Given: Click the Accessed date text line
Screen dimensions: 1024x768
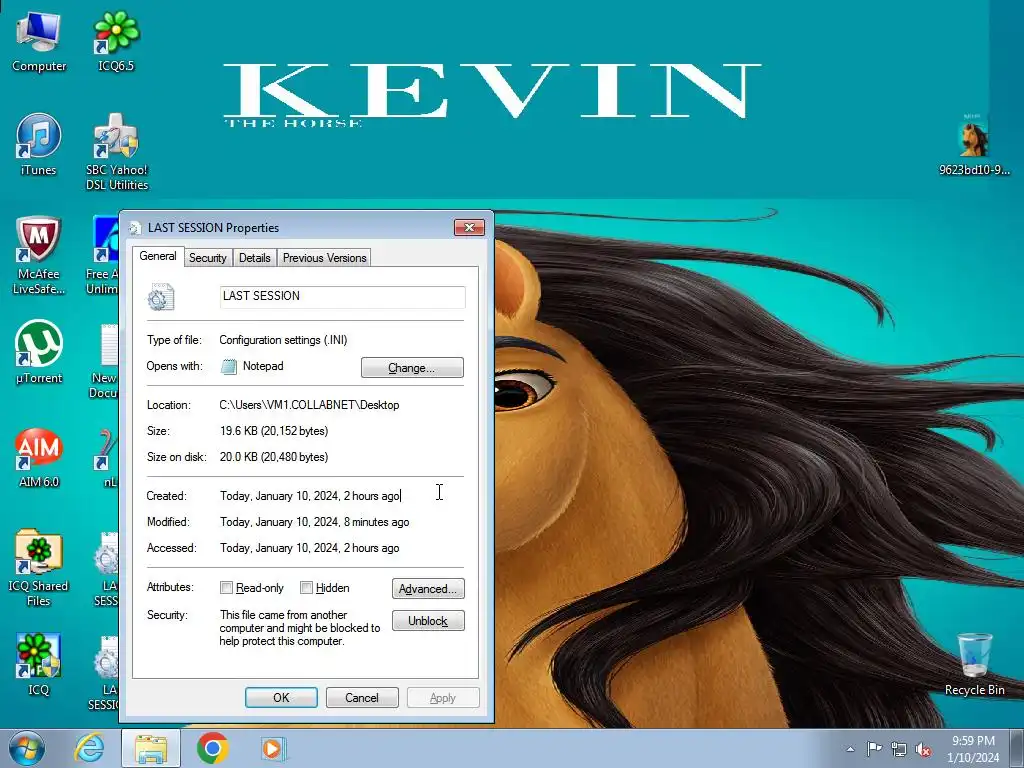Looking at the screenshot, I should (x=310, y=549).
